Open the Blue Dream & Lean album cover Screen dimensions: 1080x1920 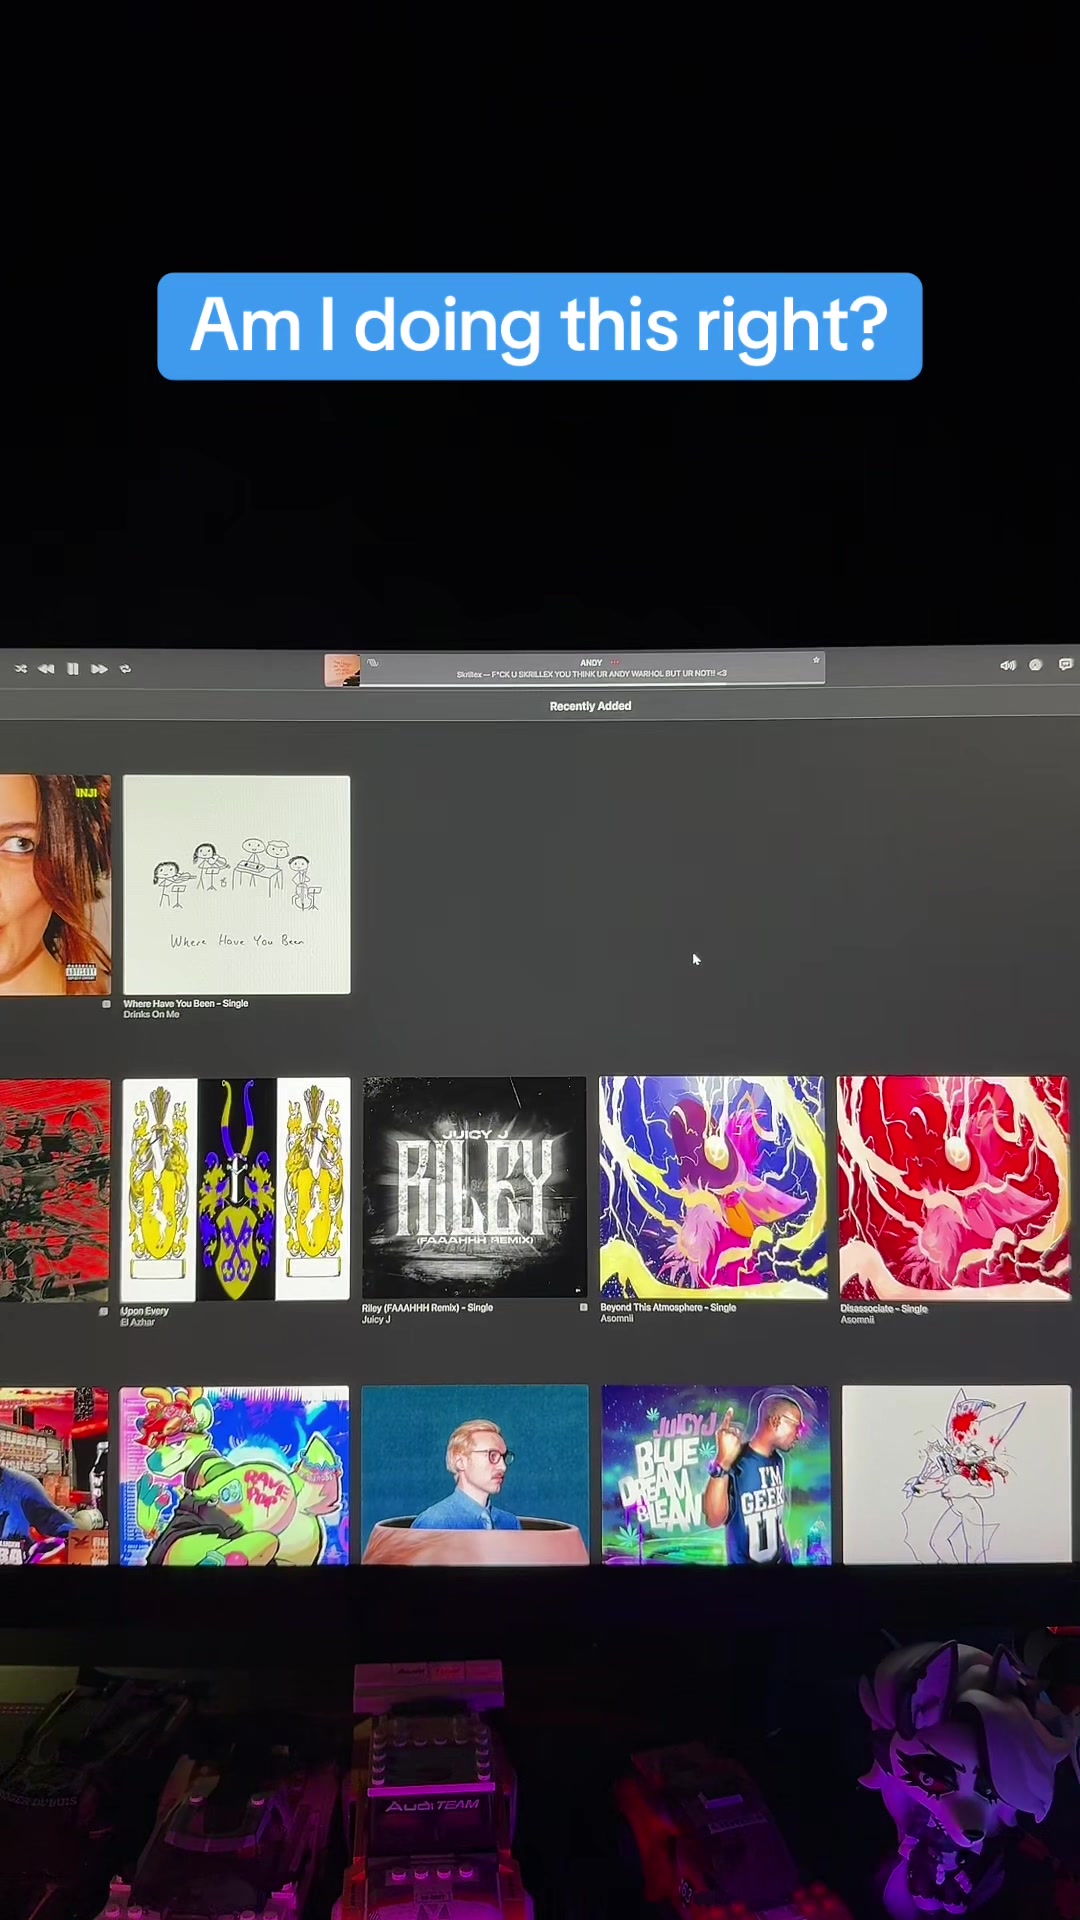(x=716, y=1475)
